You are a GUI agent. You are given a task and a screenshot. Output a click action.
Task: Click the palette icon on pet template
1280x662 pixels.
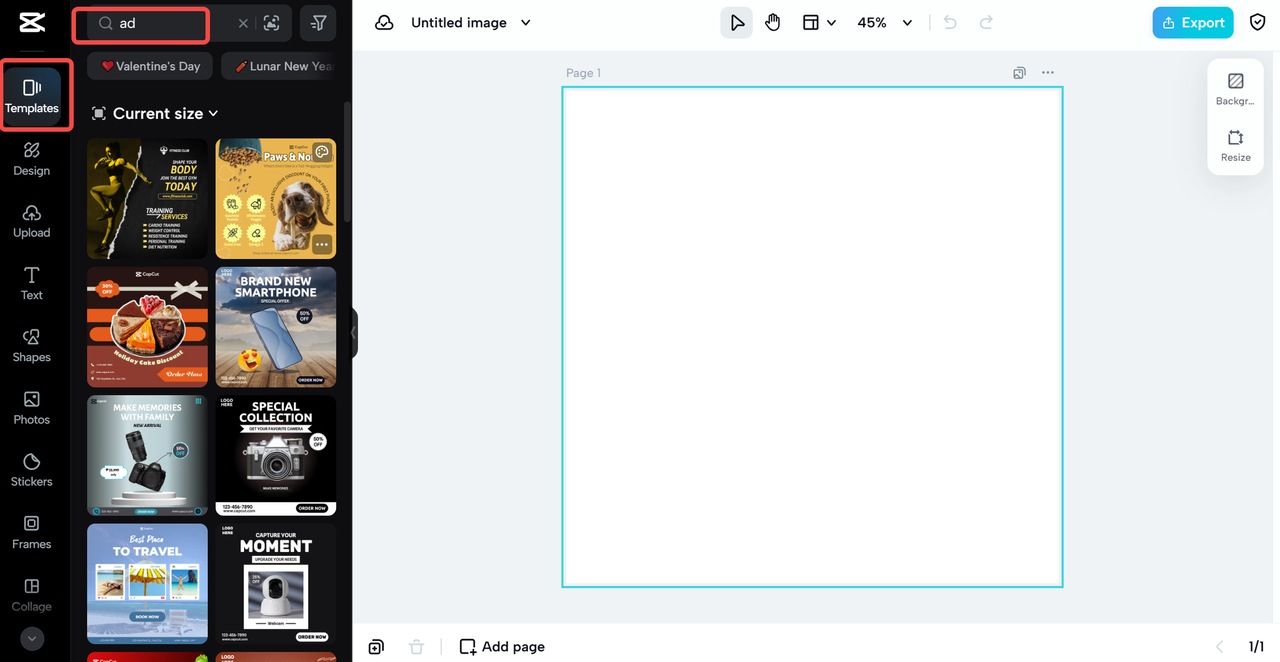pyautogui.click(x=322, y=153)
